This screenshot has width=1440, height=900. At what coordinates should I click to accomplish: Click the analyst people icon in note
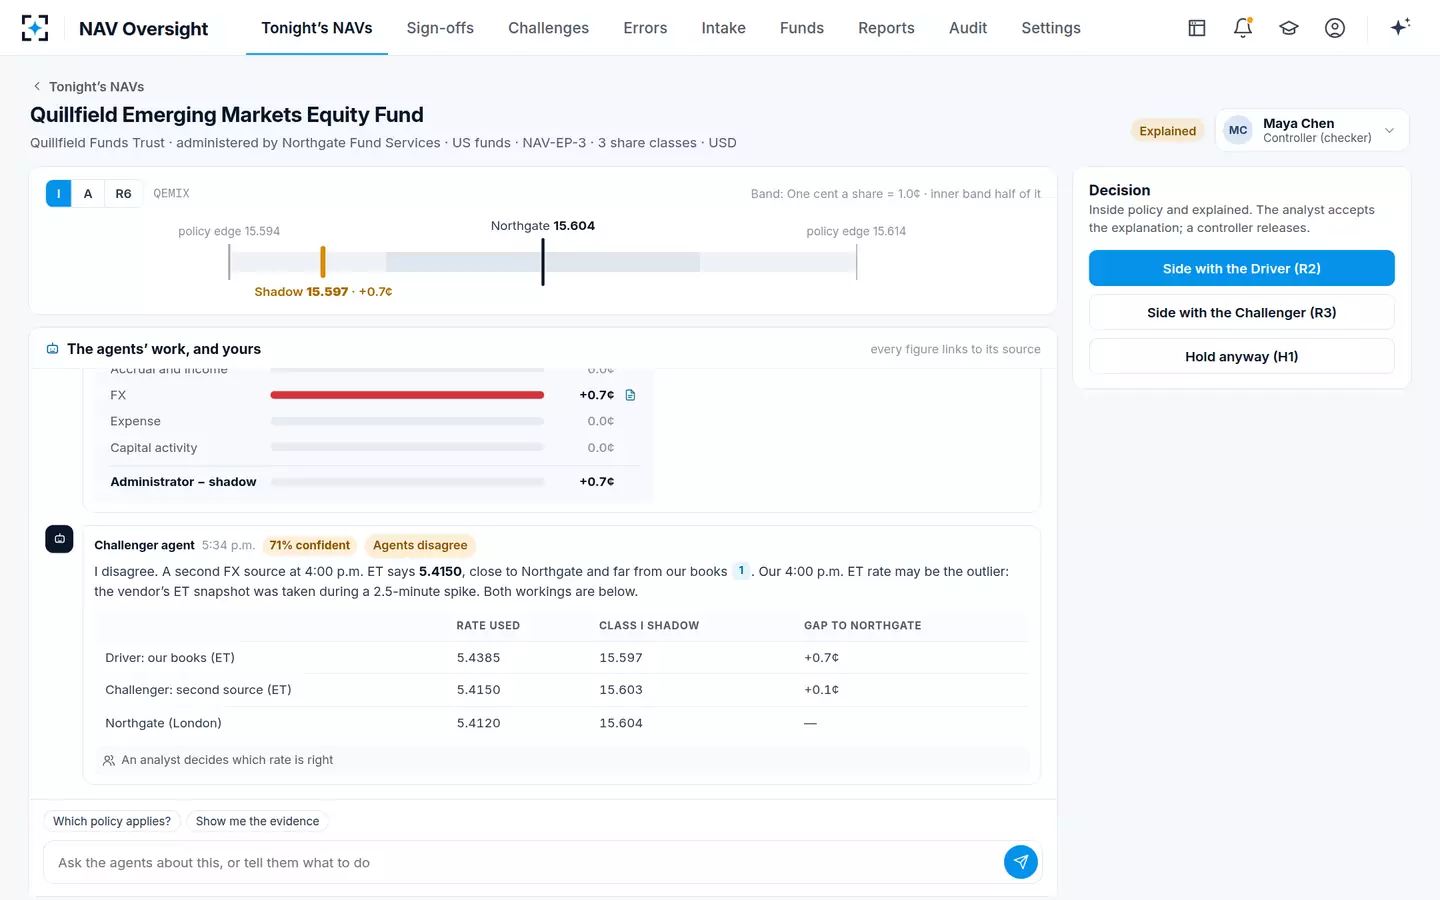pos(109,760)
